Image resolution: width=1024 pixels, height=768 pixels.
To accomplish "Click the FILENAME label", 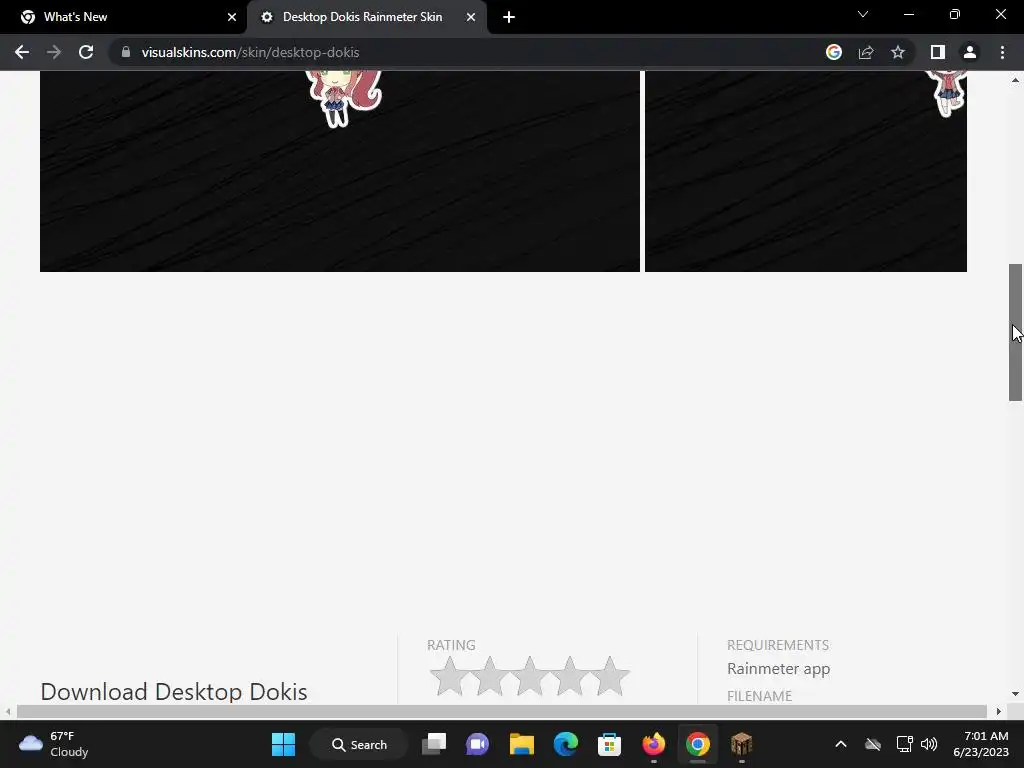I will [x=760, y=696].
